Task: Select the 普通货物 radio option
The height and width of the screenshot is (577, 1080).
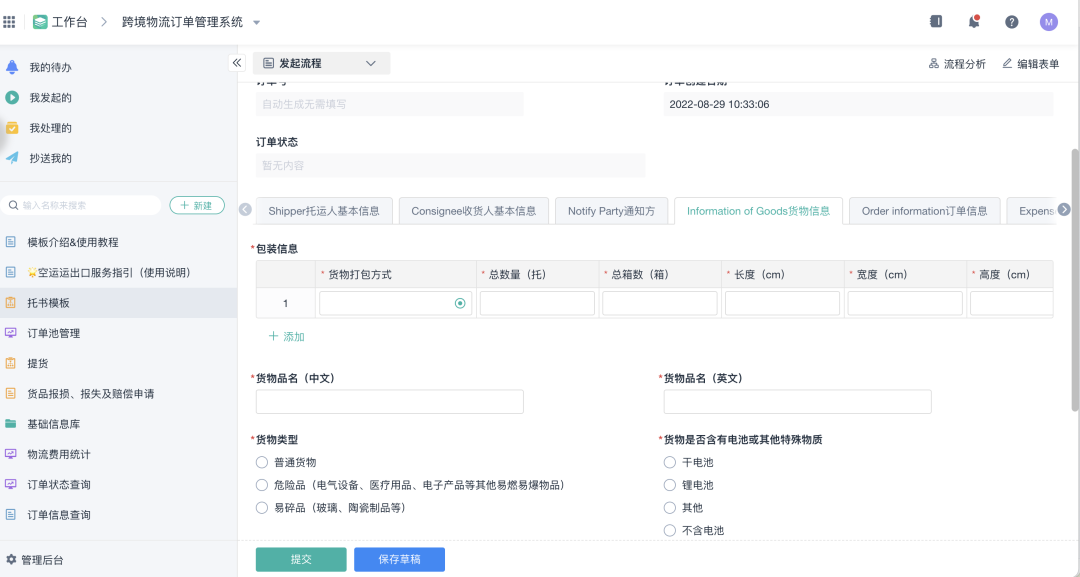Action: click(x=263, y=462)
